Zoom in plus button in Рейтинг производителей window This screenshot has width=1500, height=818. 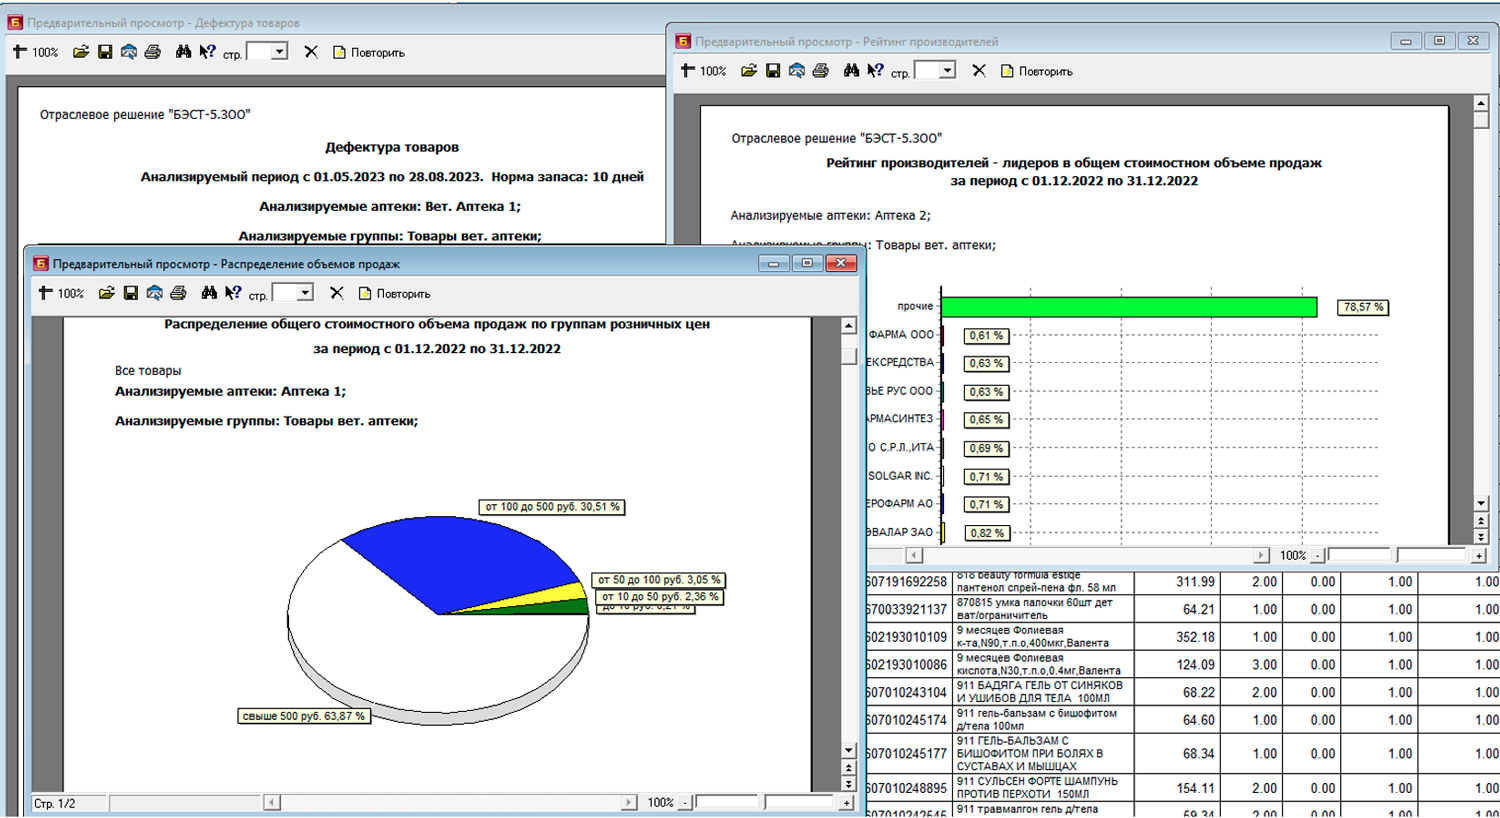pyautogui.click(x=1479, y=555)
